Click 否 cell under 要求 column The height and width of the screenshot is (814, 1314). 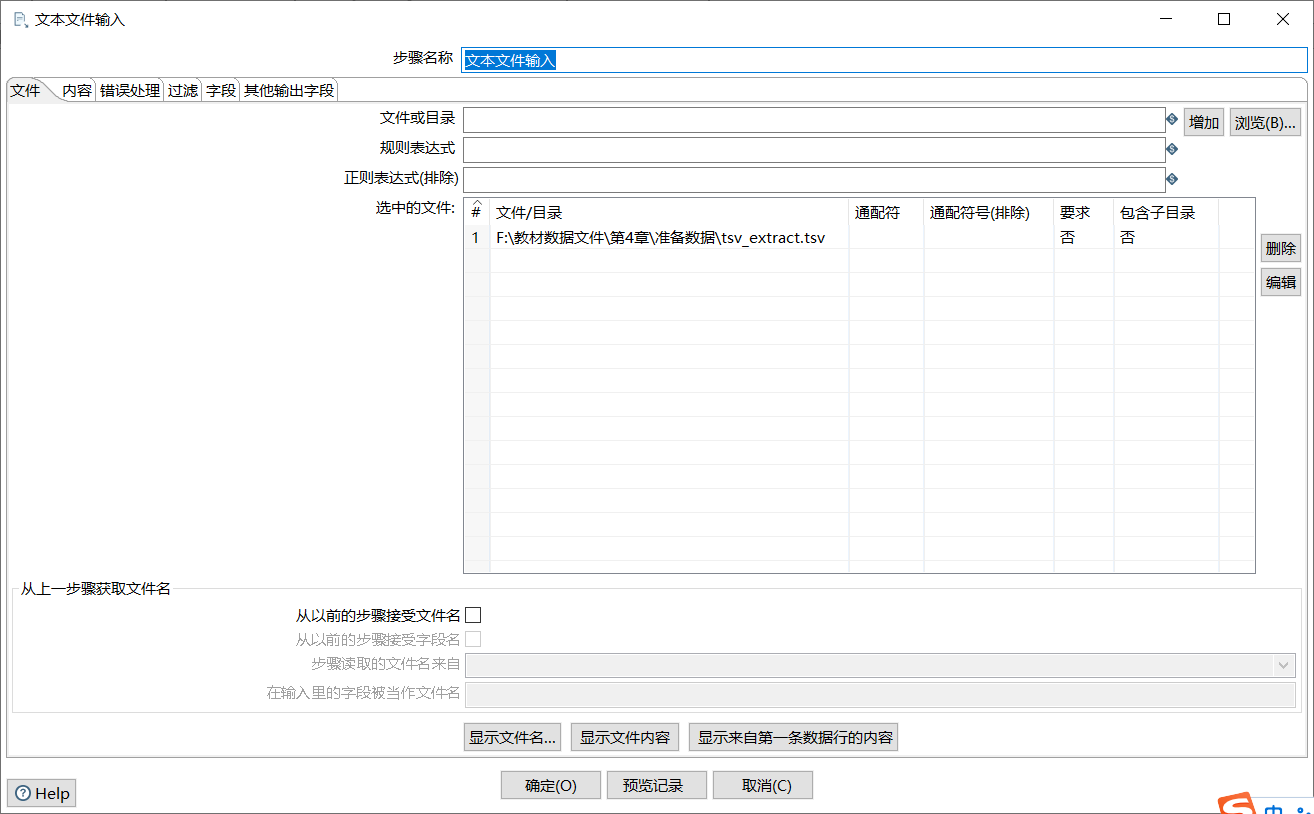click(1084, 238)
